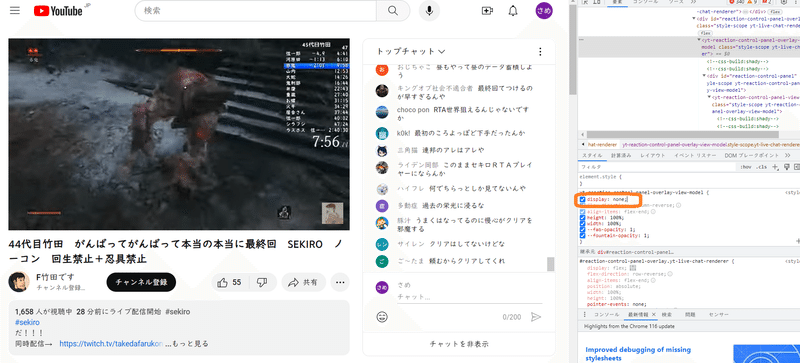
Task: Send the chat message with arrow icon
Action: pyautogui.click(x=536, y=317)
